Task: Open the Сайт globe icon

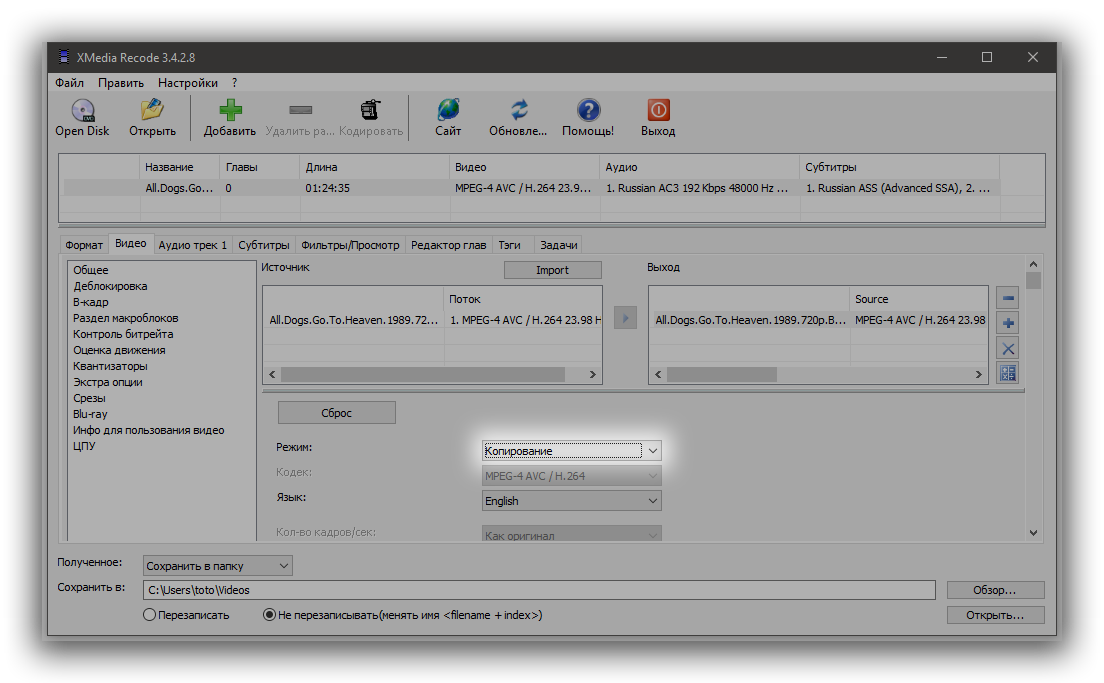Action: pyautogui.click(x=448, y=110)
